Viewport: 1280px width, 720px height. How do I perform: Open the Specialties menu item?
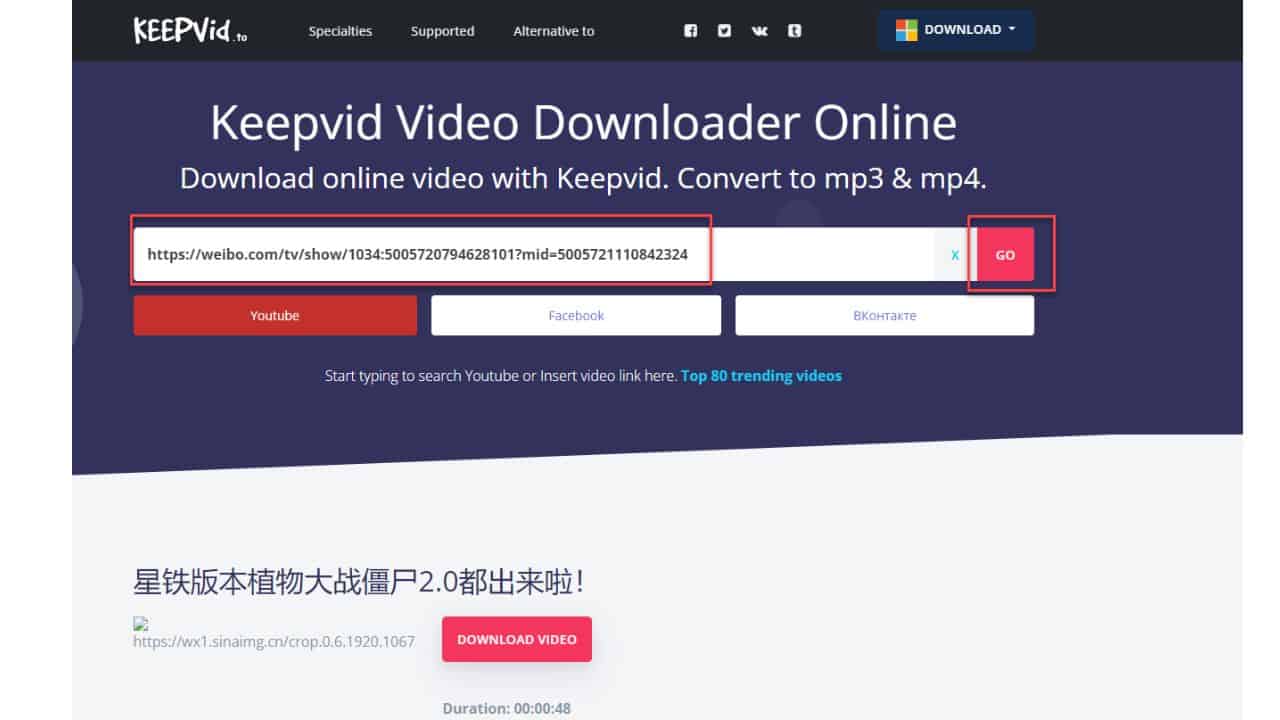339,31
